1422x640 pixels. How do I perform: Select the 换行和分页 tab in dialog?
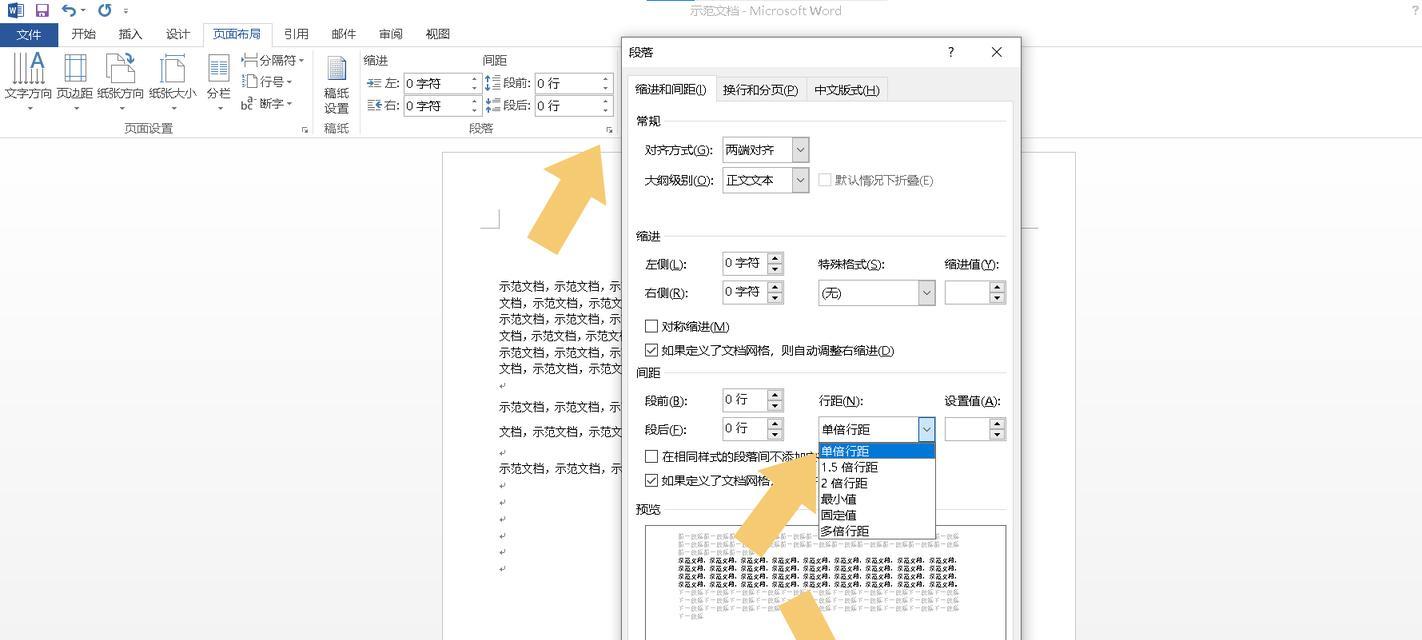(760, 90)
